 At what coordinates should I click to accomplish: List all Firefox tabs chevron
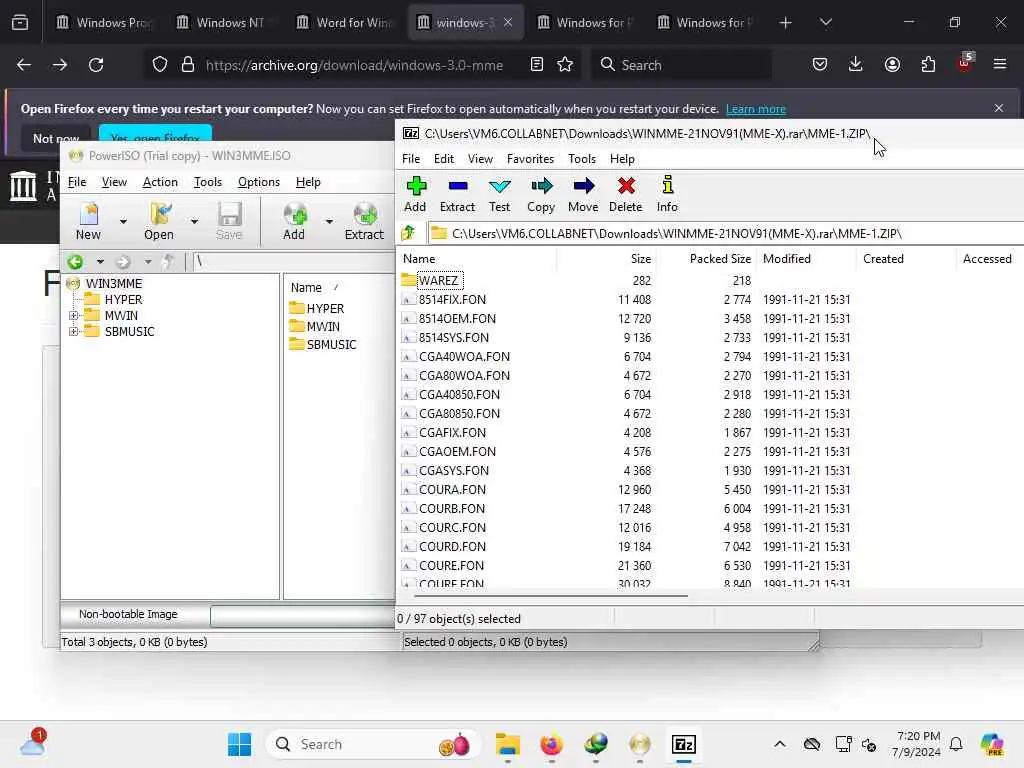point(825,22)
